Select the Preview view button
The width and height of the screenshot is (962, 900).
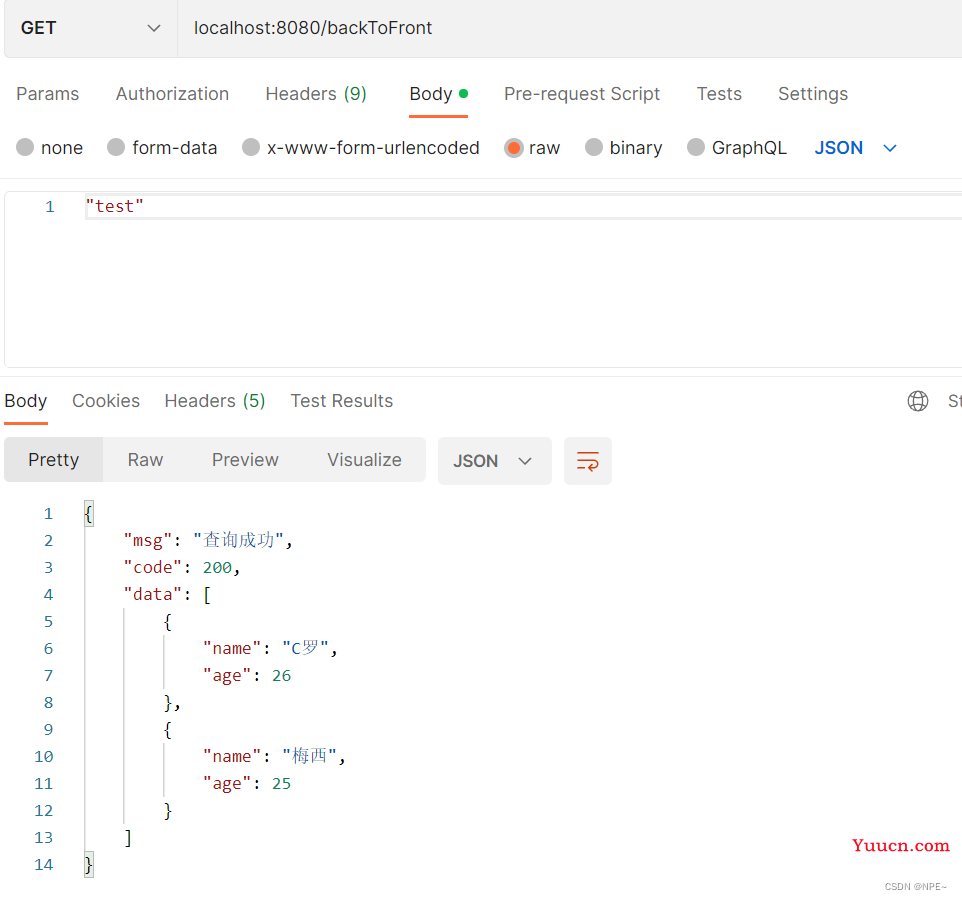coord(245,460)
